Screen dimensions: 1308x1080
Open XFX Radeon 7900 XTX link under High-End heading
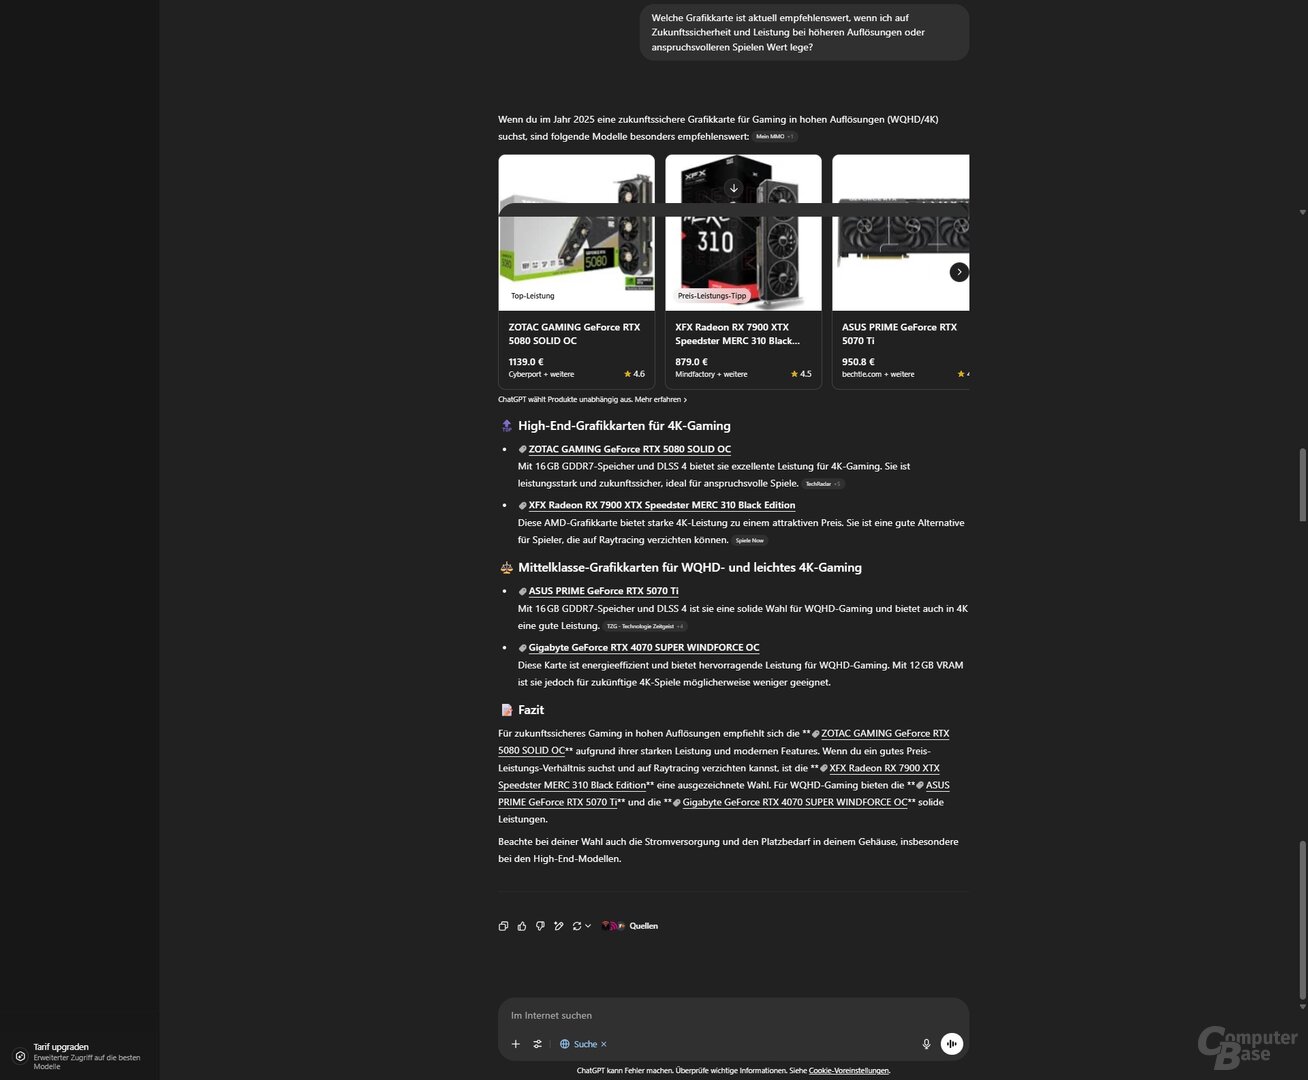click(661, 505)
